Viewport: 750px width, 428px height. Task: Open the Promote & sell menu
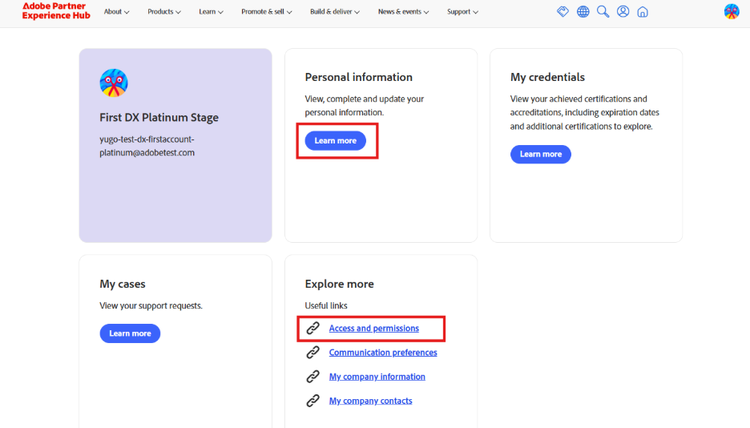[x=266, y=12]
